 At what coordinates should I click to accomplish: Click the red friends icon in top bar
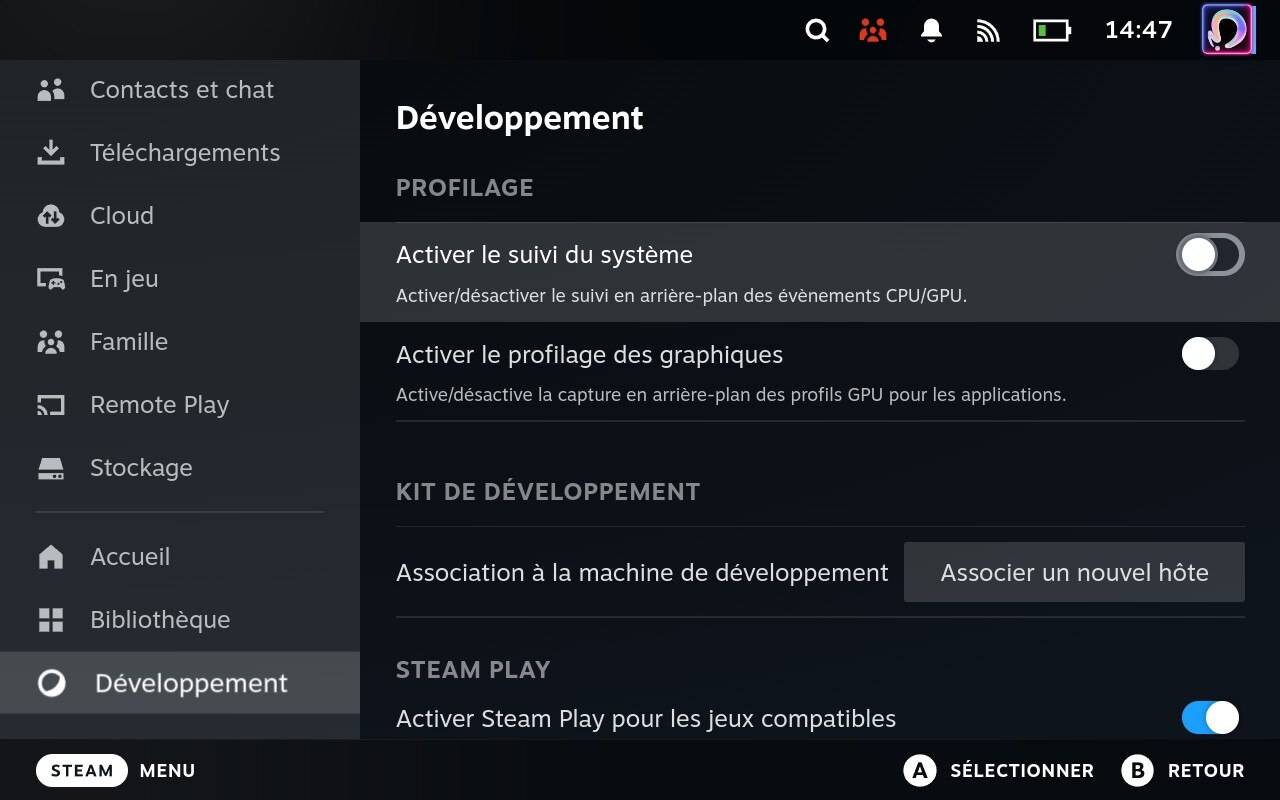pos(873,31)
